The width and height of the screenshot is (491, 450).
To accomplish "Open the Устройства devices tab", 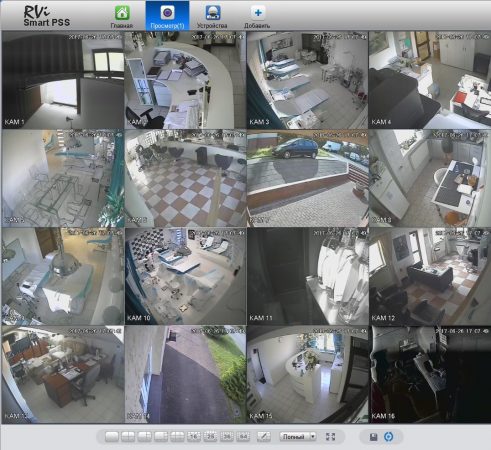I will [x=212, y=16].
